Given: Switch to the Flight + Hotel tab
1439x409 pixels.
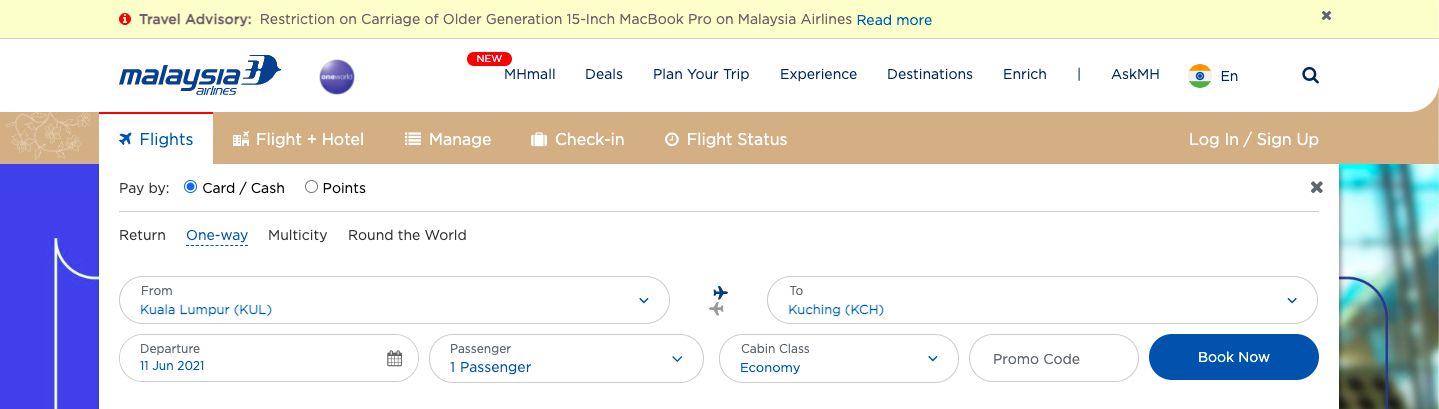Looking at the screenshot, I should (298, 139).
